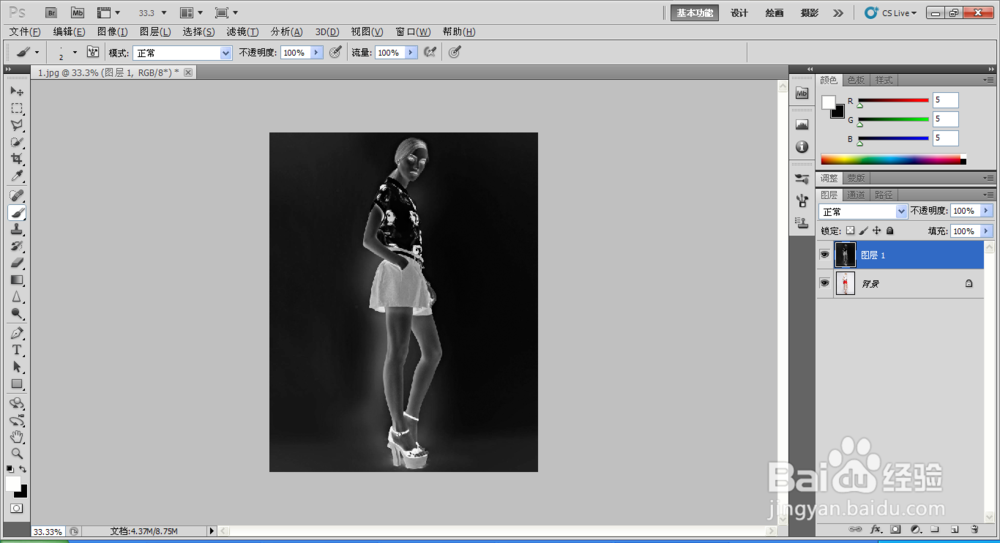Viewport: 1000px width, 543px height.
Task: Open the 文件(F) menu
Action: (x=26, y=32)
